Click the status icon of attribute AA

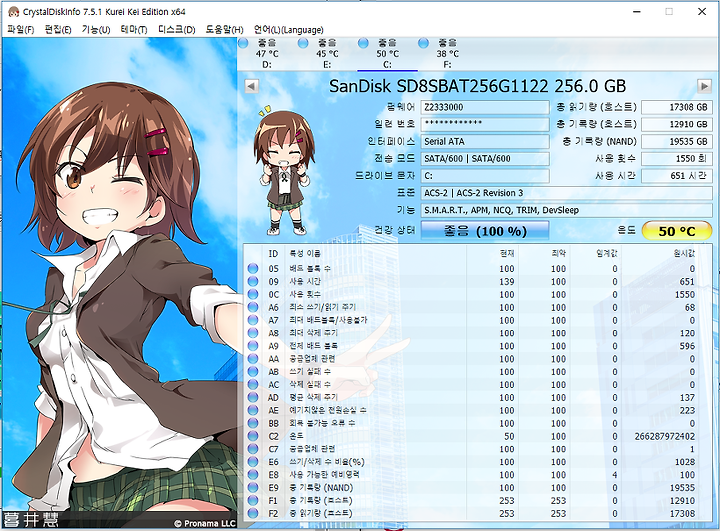point(253,358)
